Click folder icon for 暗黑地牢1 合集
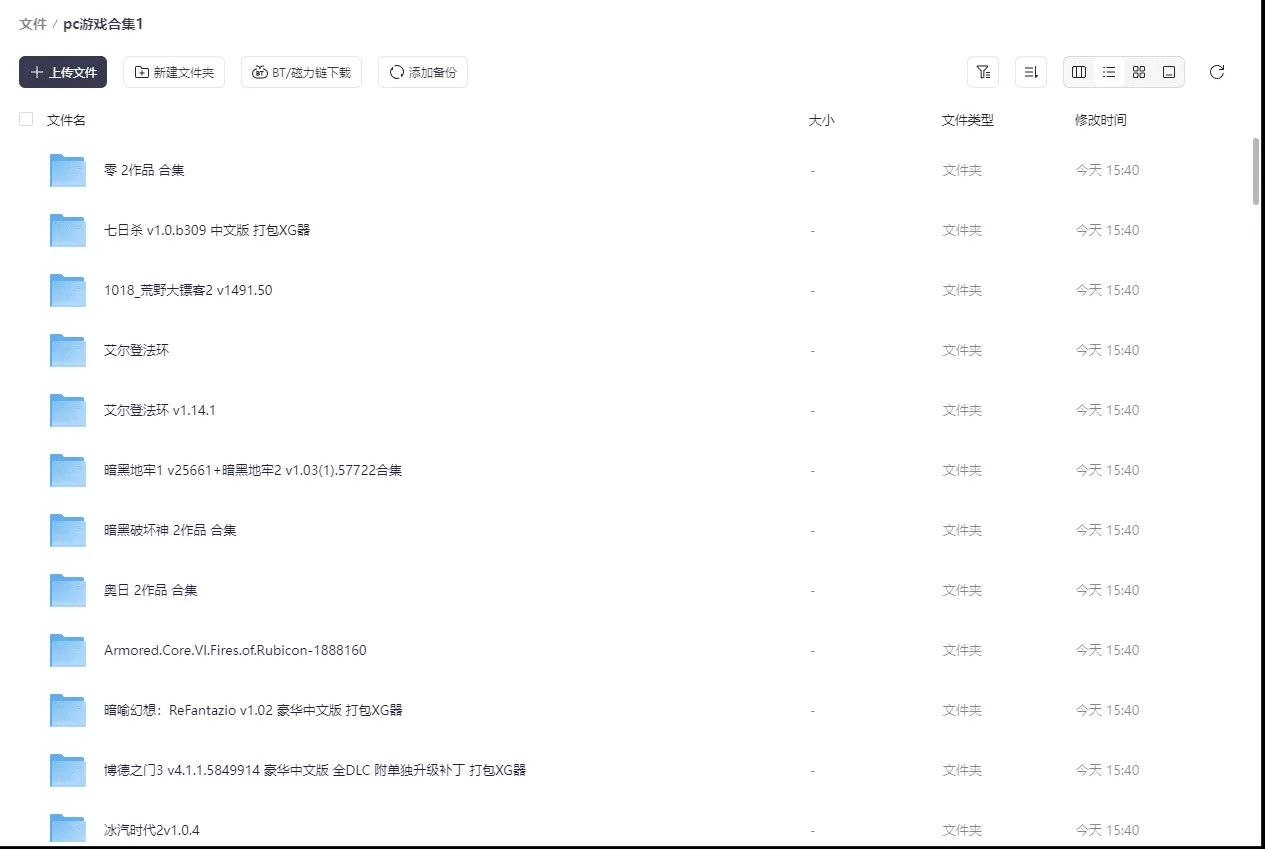 pyautogui.click(x=68, y=470)
